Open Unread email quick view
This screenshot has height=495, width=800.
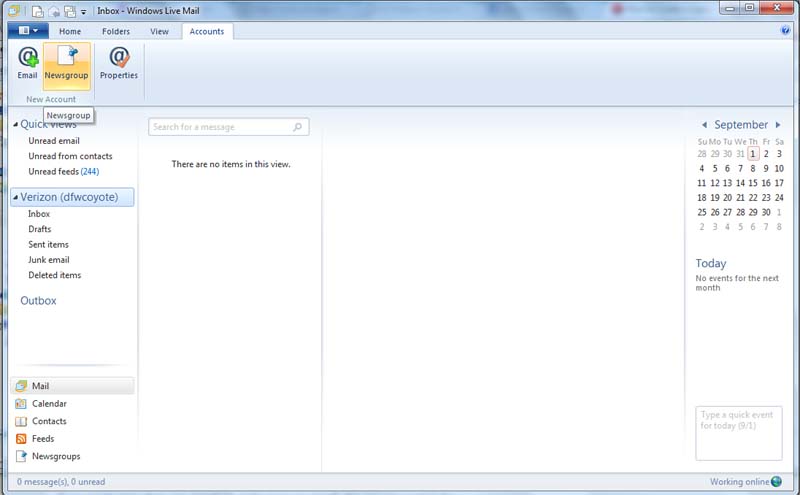click(54, 141)
